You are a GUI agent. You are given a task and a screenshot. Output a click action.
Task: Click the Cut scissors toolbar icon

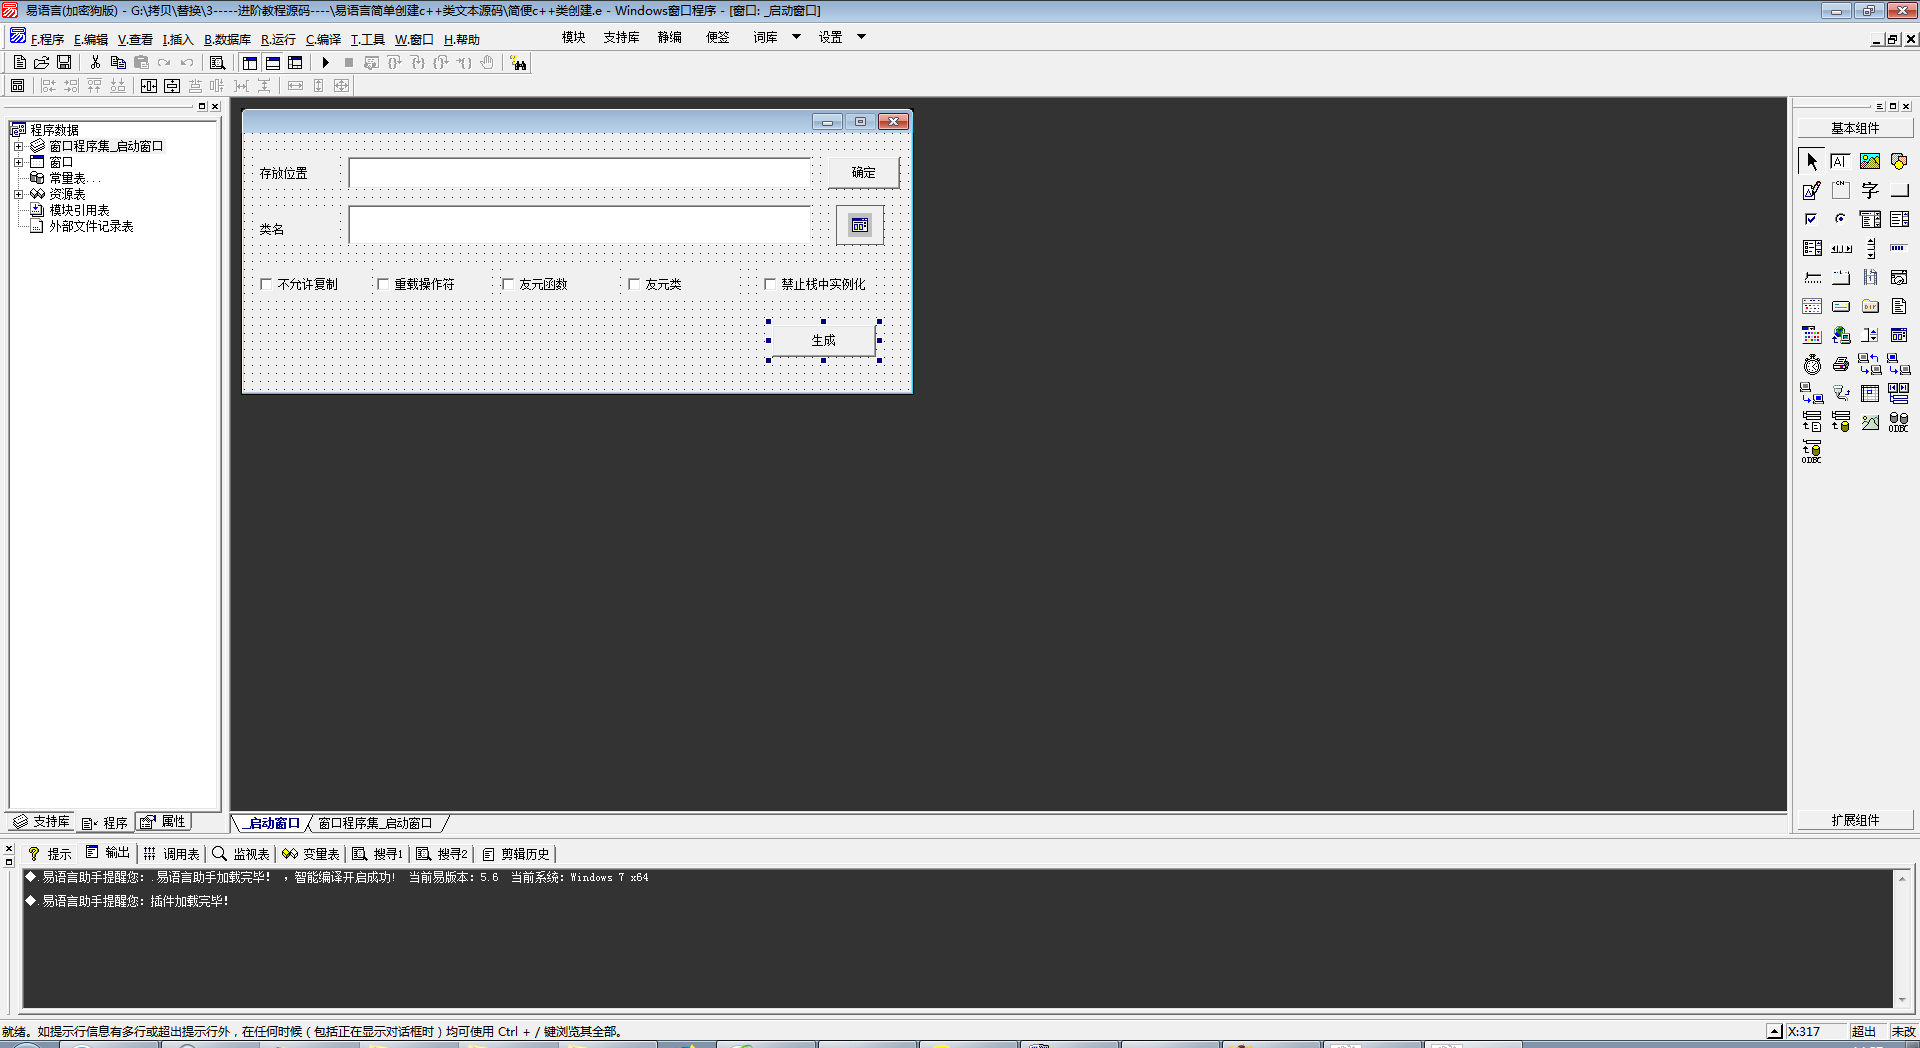[x=95, y=62]
